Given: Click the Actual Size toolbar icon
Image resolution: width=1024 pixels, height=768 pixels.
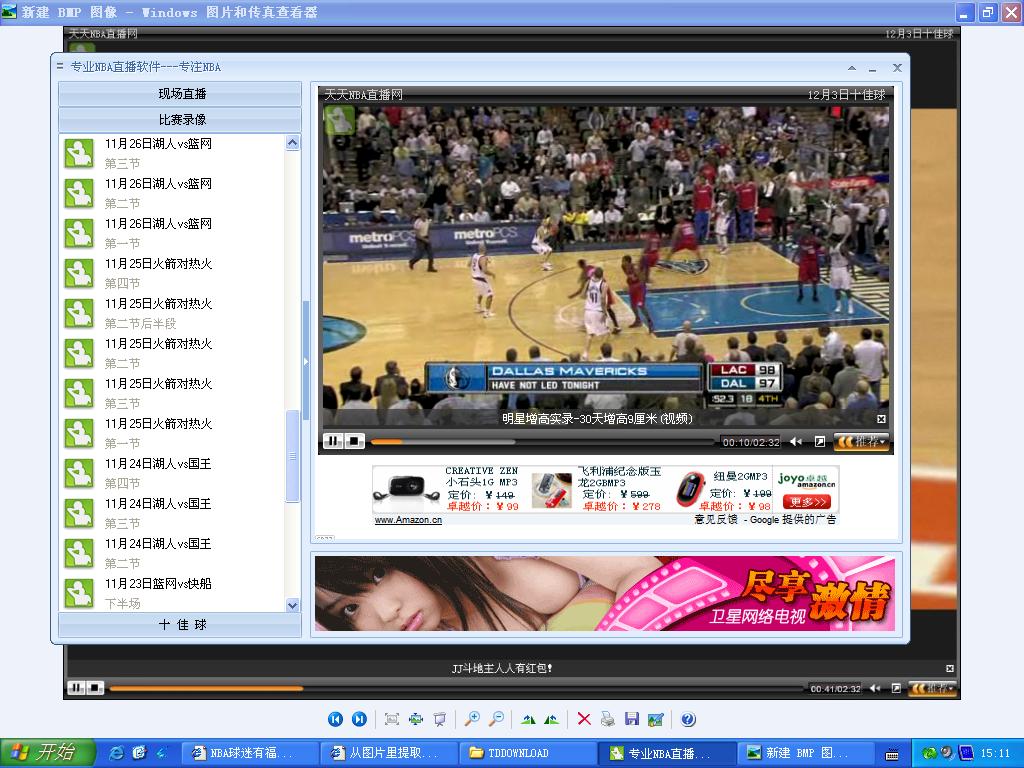Looking at the screenshot, I should (x=416, y=719).
